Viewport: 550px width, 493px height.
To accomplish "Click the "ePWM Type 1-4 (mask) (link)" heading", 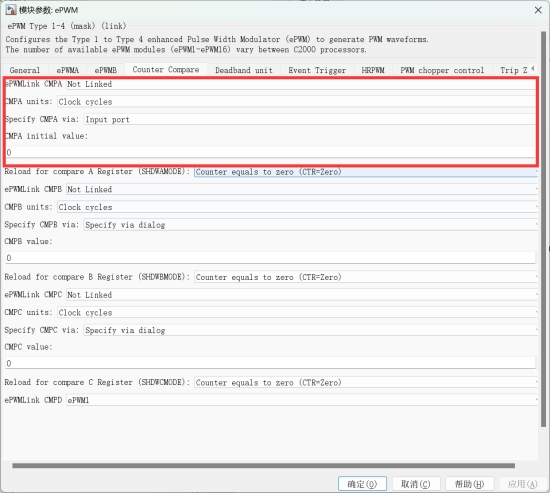I will [67, 26].
